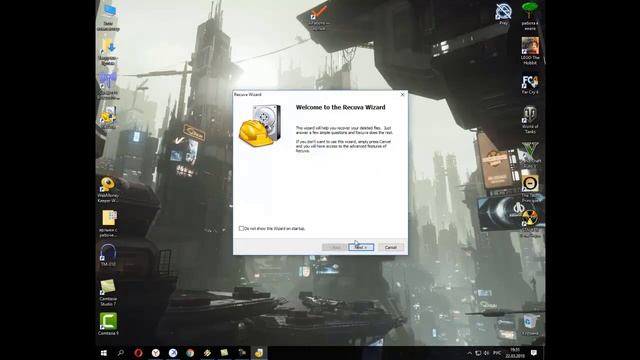Open Google Chrome from the taskbar
Screen dimensions: 640x360
click(190, 353)
